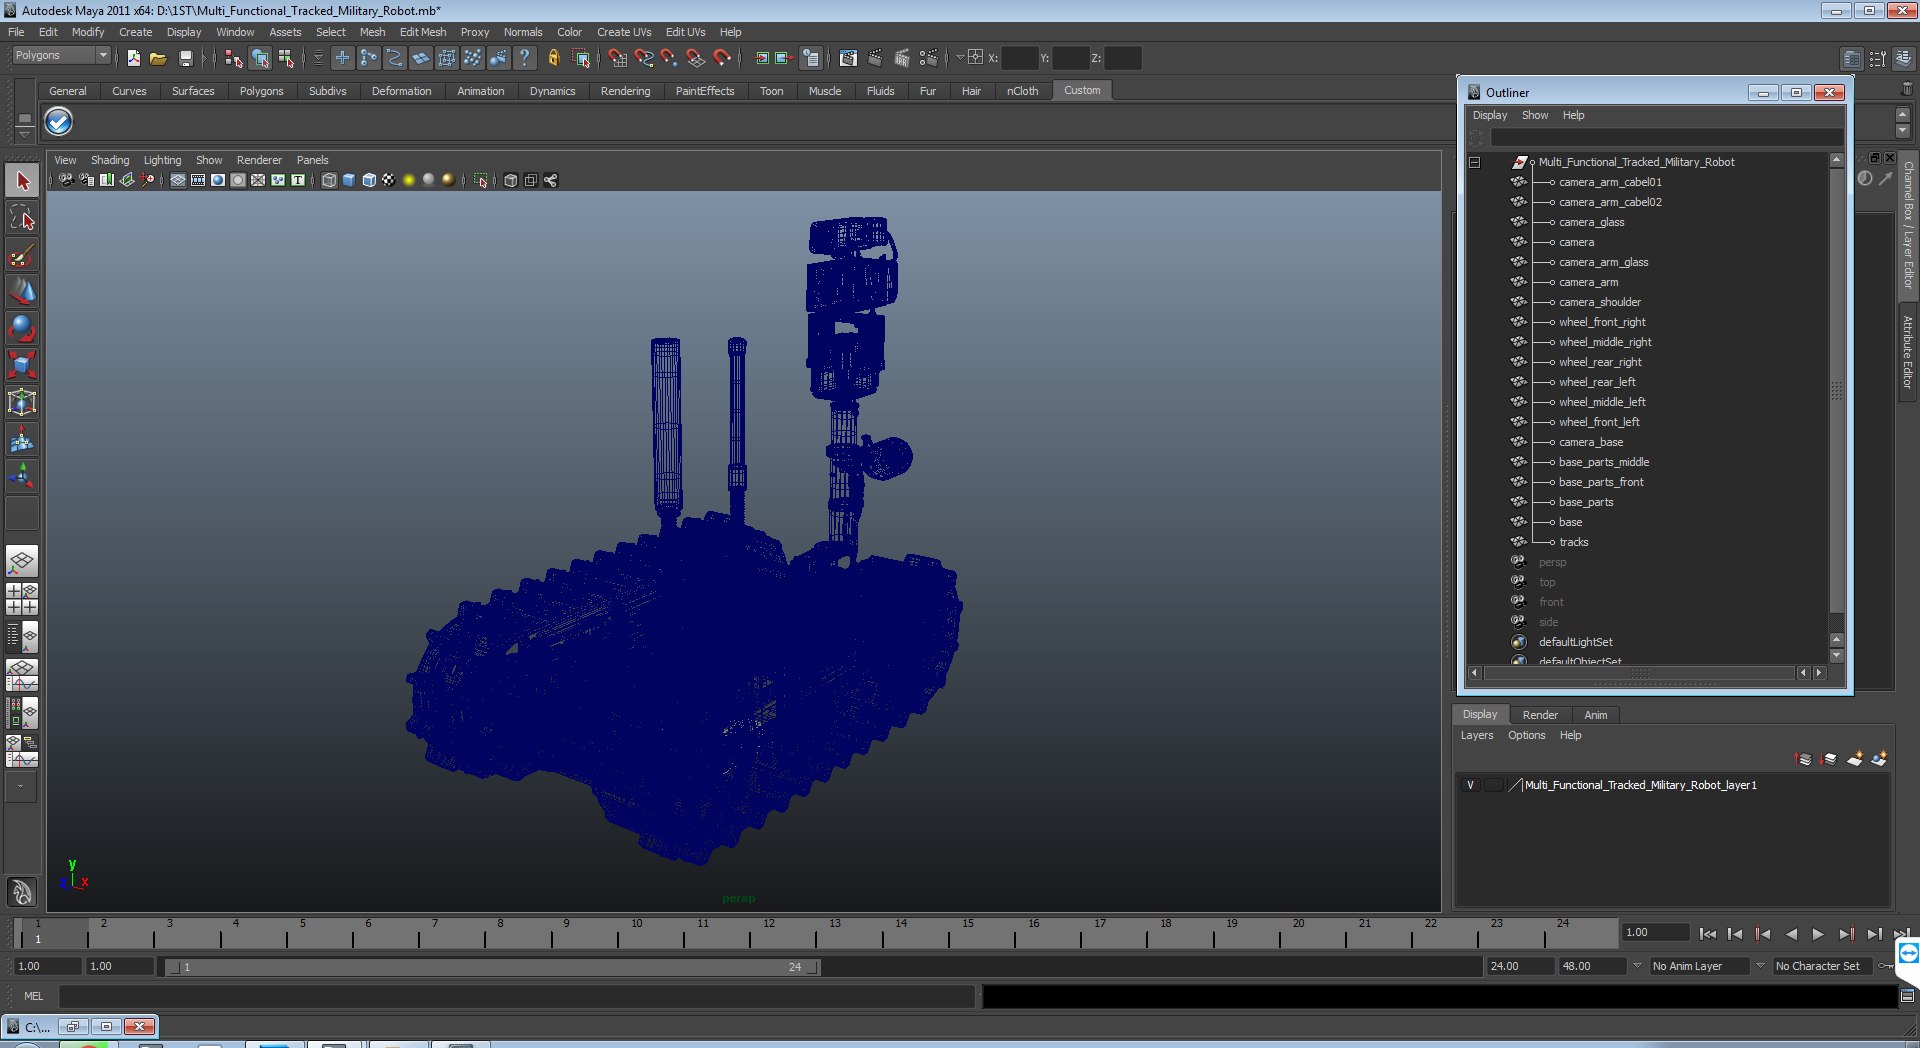This screenshot has width=1920, height=1048.
Task: Move selected layer up in layer editor
Action: click(1804, 759)
